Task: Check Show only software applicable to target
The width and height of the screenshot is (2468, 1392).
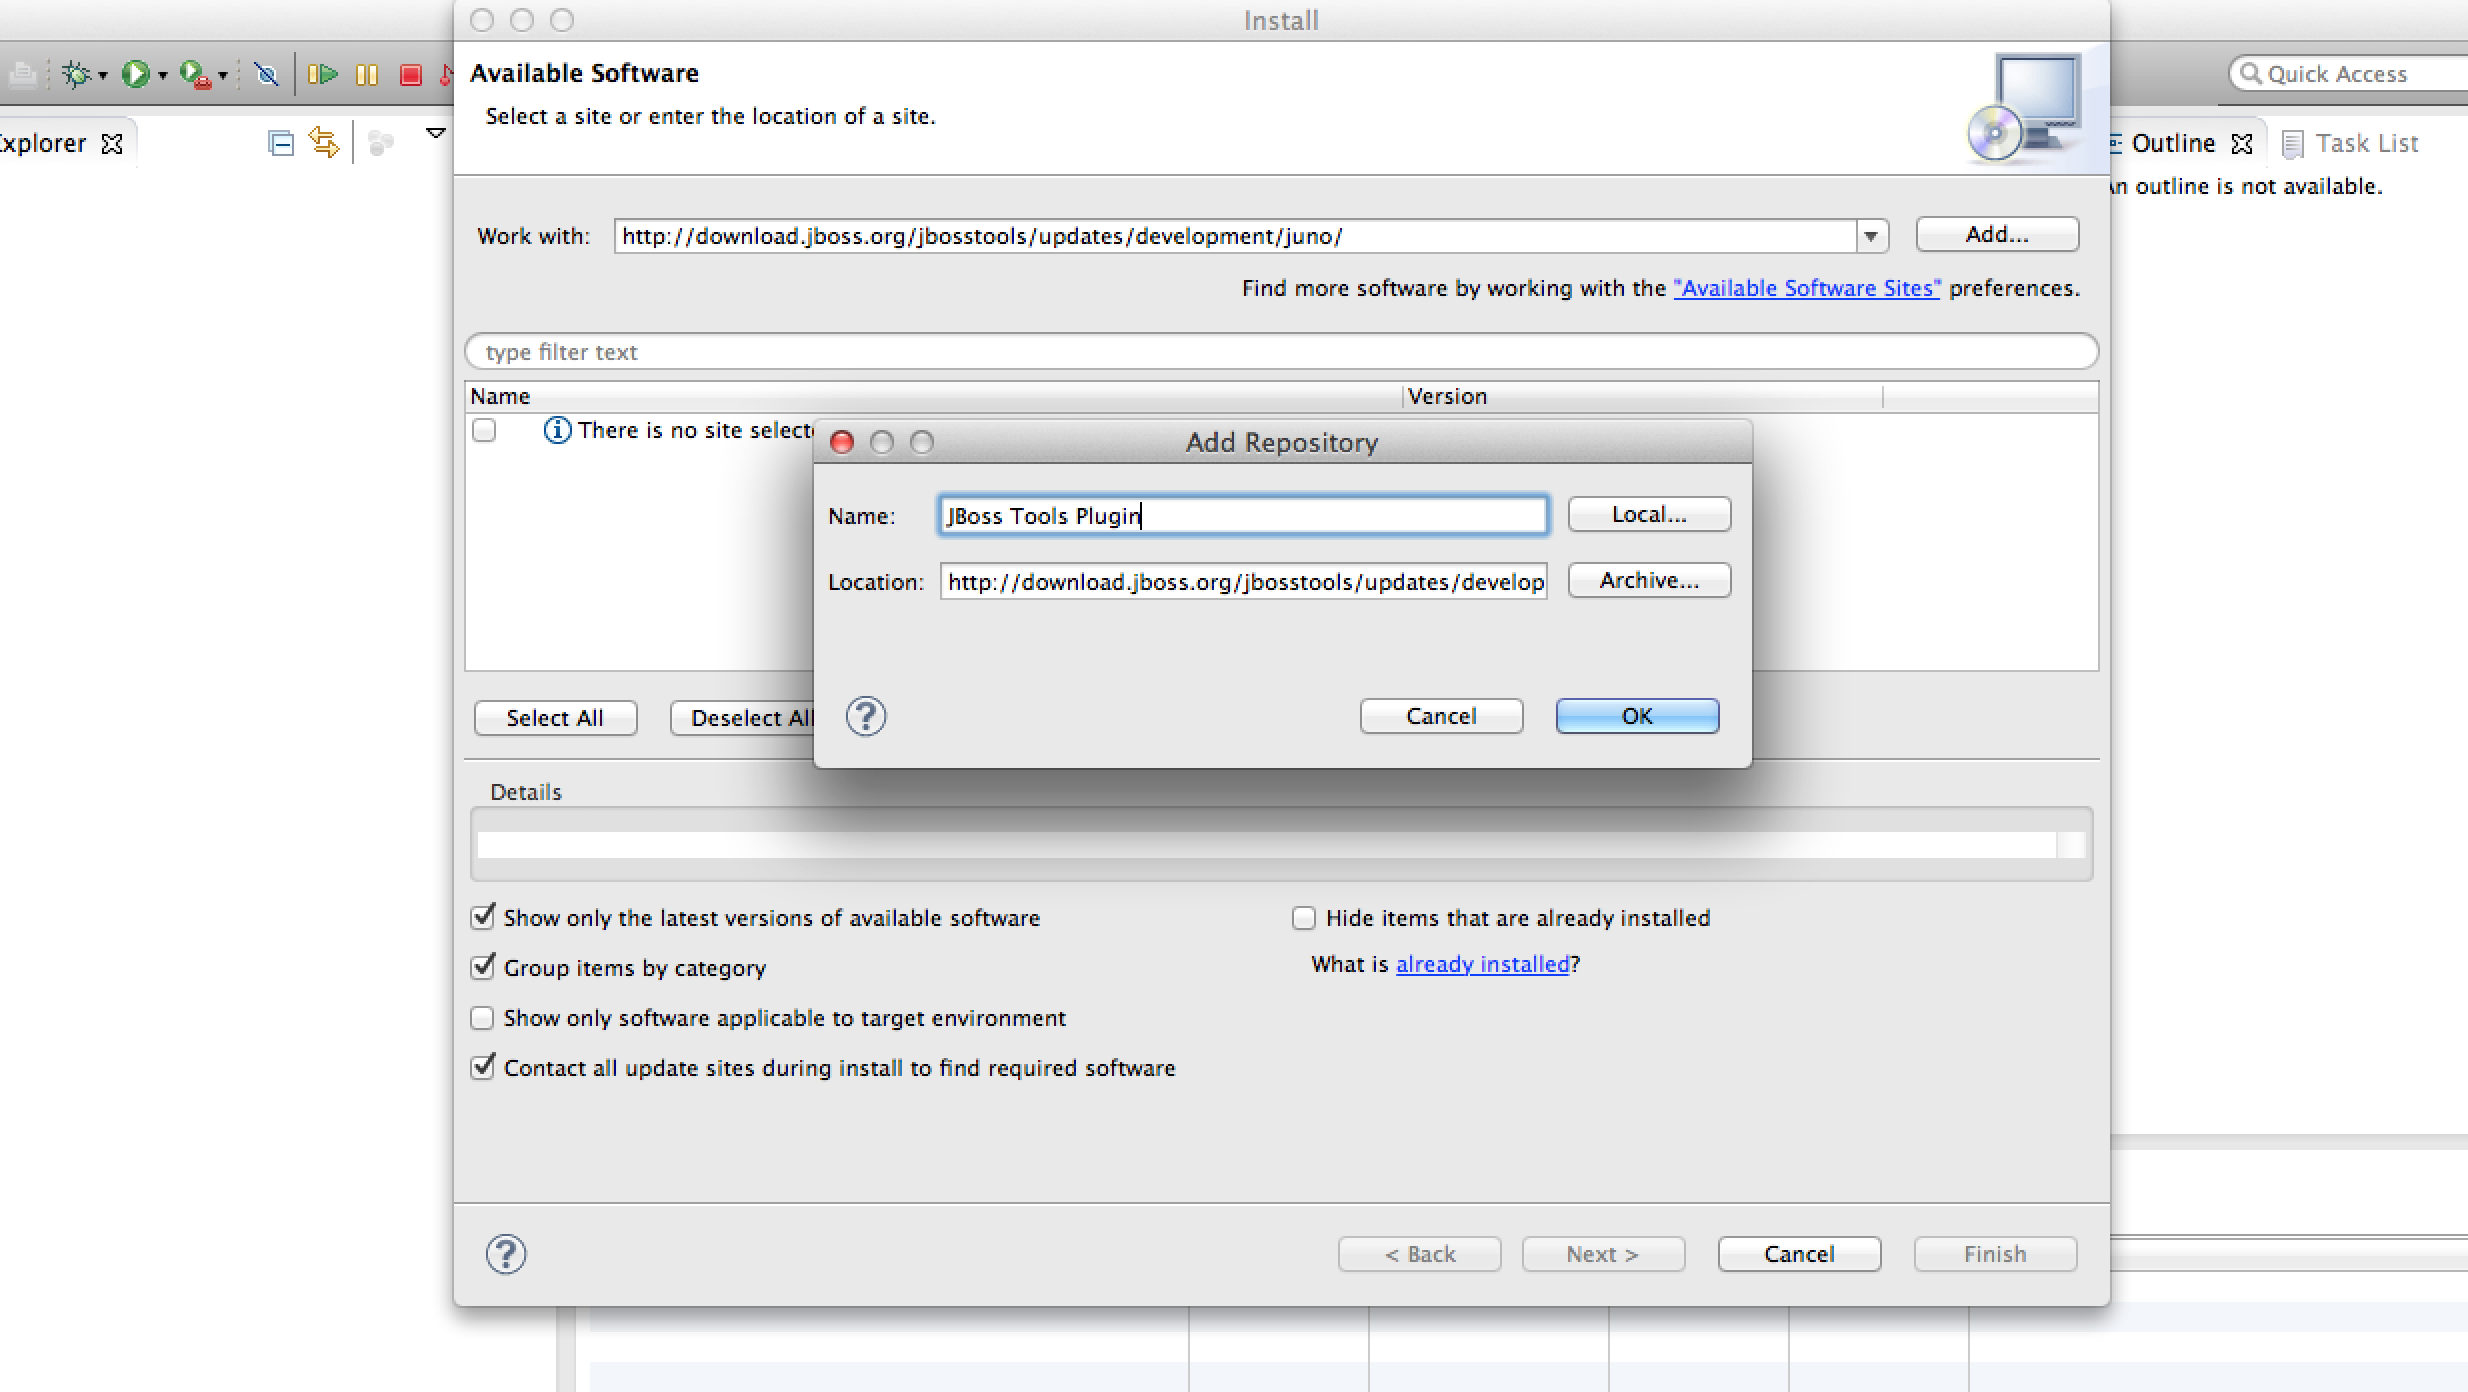Action: [483, 1018]
